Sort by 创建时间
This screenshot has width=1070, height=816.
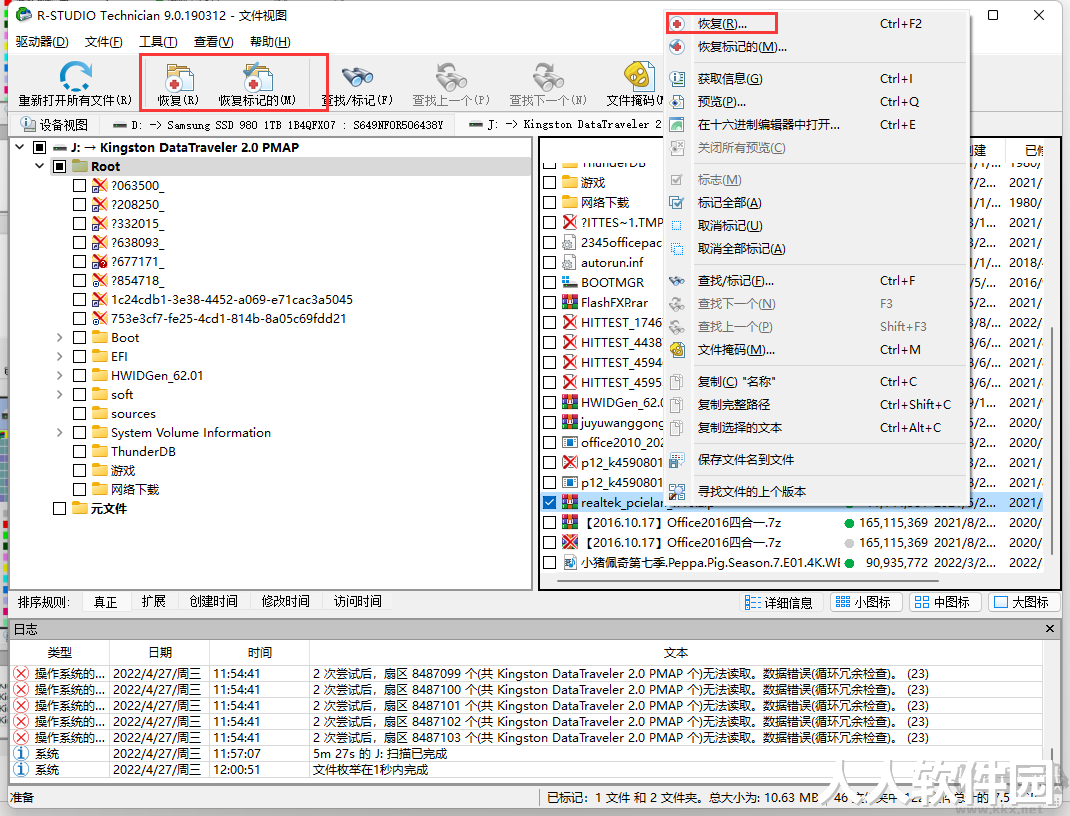(214, 602)
